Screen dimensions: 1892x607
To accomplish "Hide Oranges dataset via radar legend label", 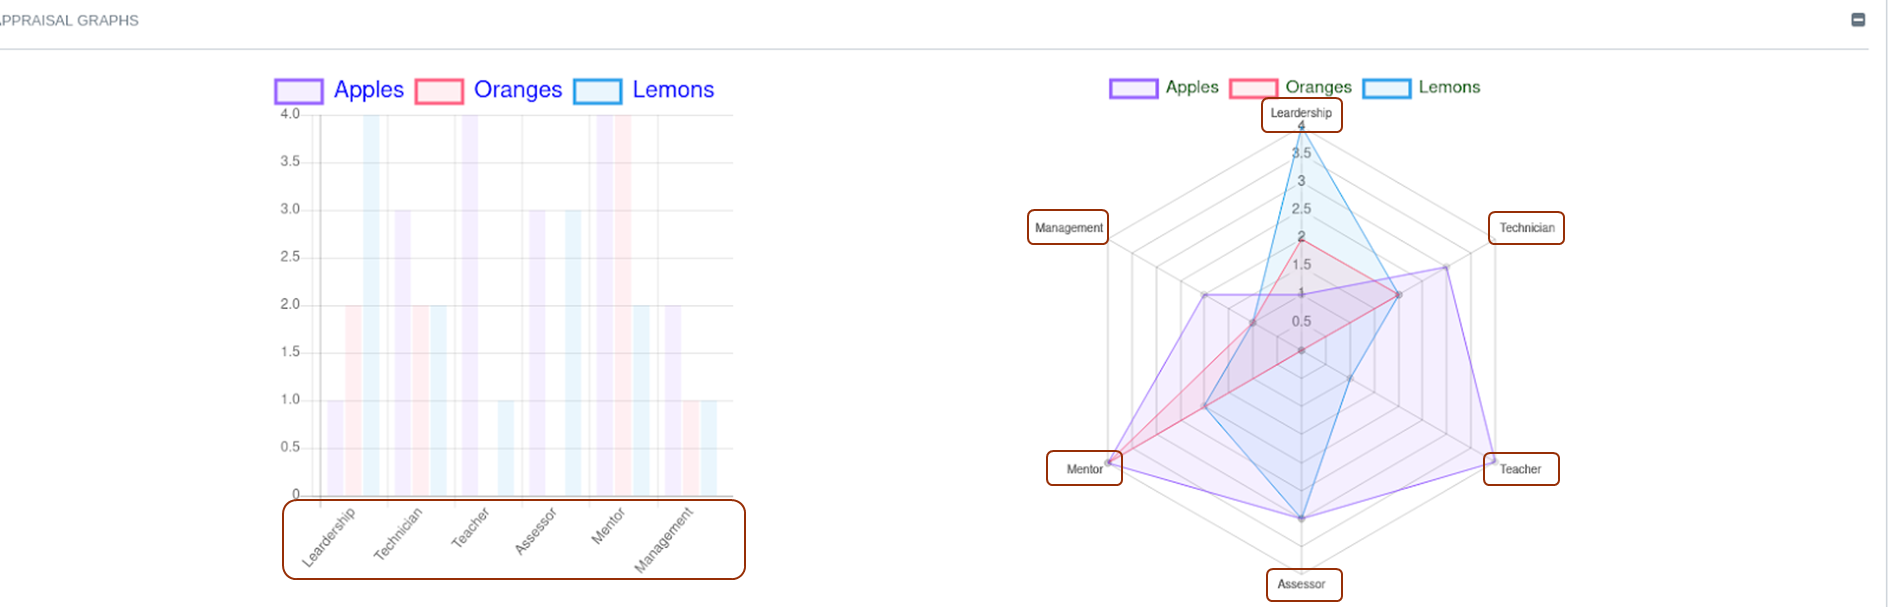I will pos(1318,88).
